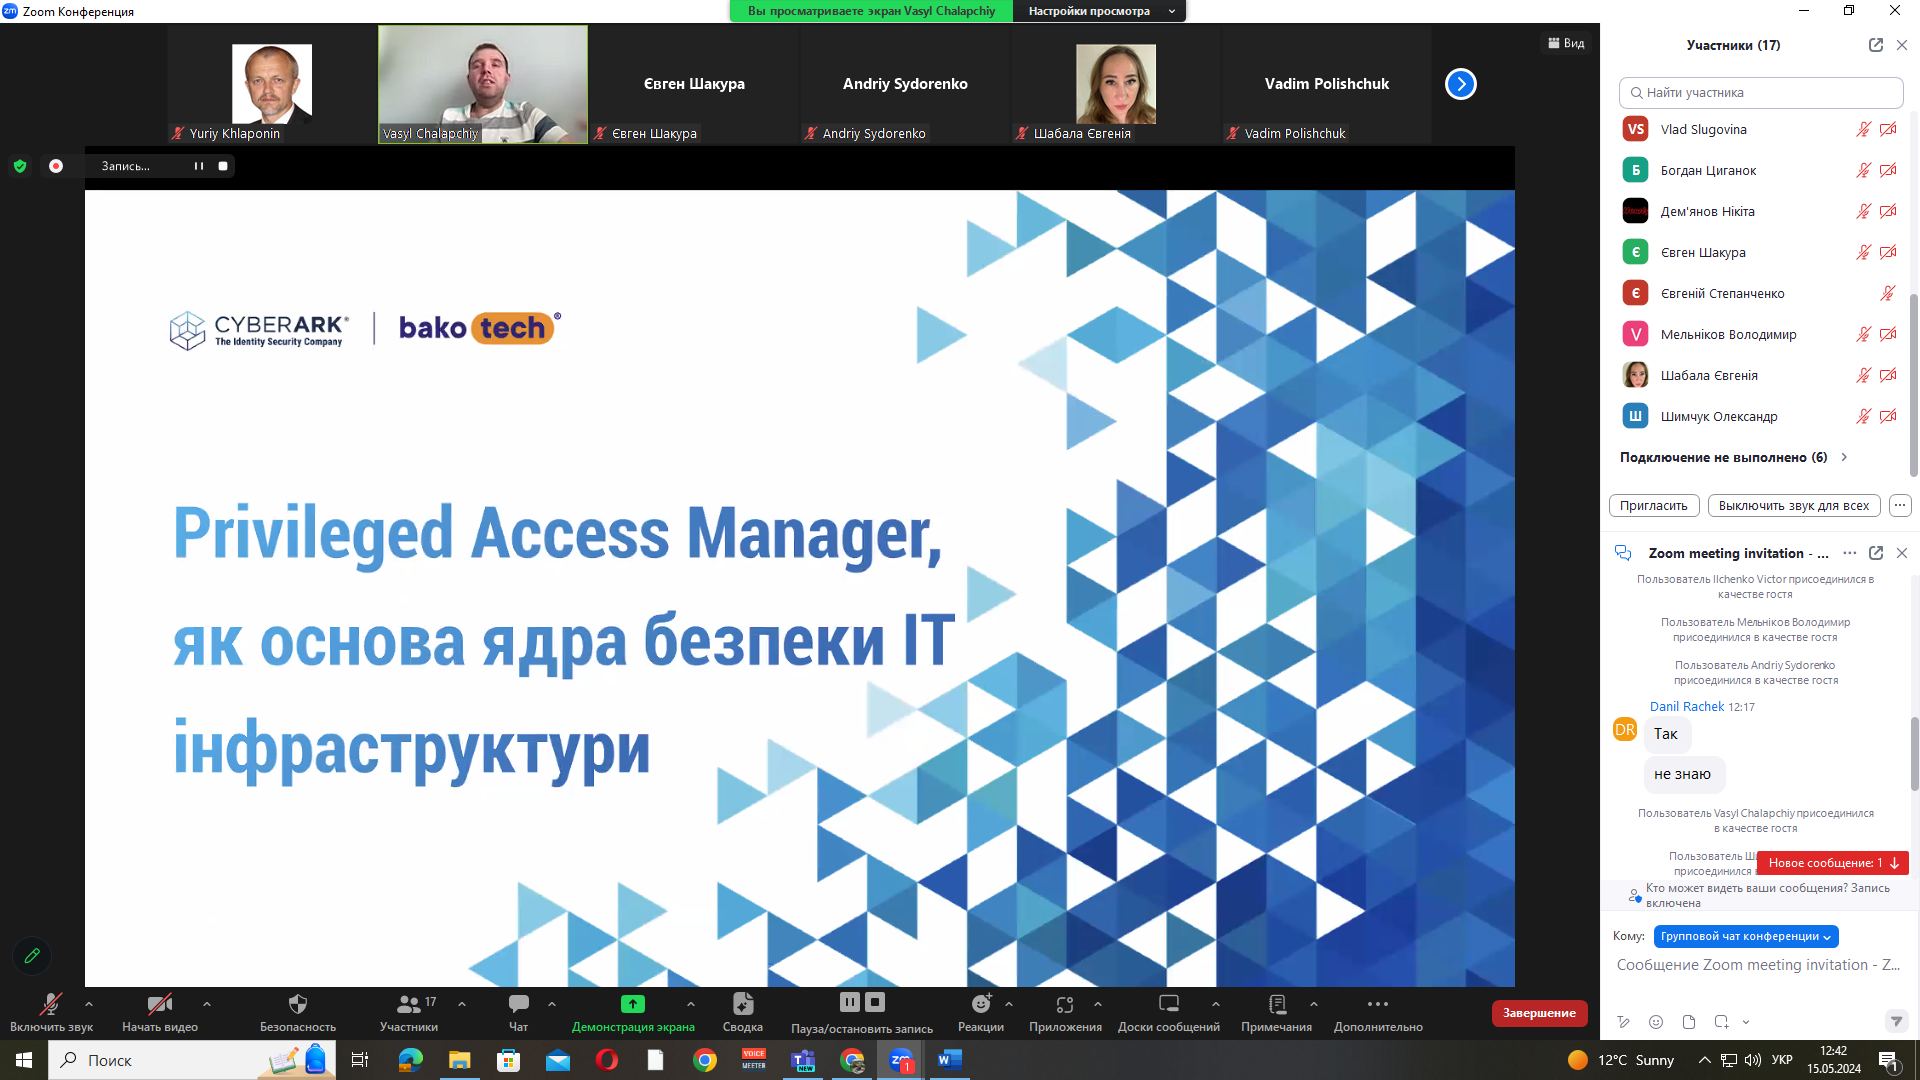Open Windows Start menu

tap(23, 1060)
